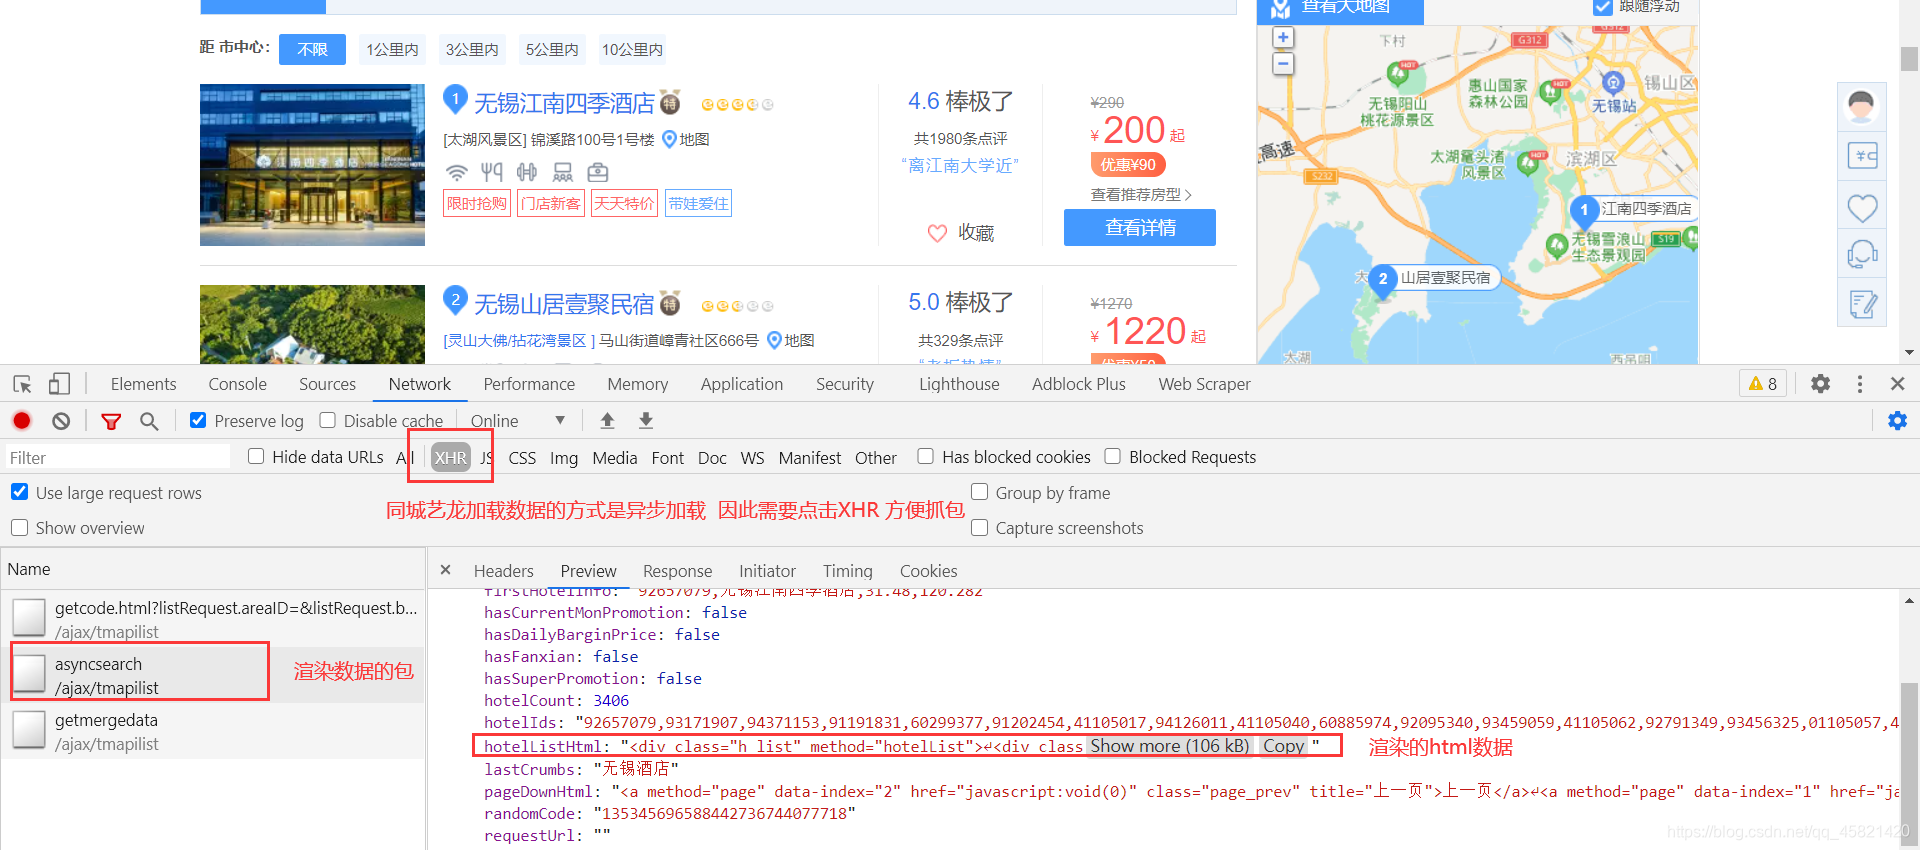Expand 查看推荐房型 for first hotel
Screen dimensions: 1920x850
click(1140, 195)
